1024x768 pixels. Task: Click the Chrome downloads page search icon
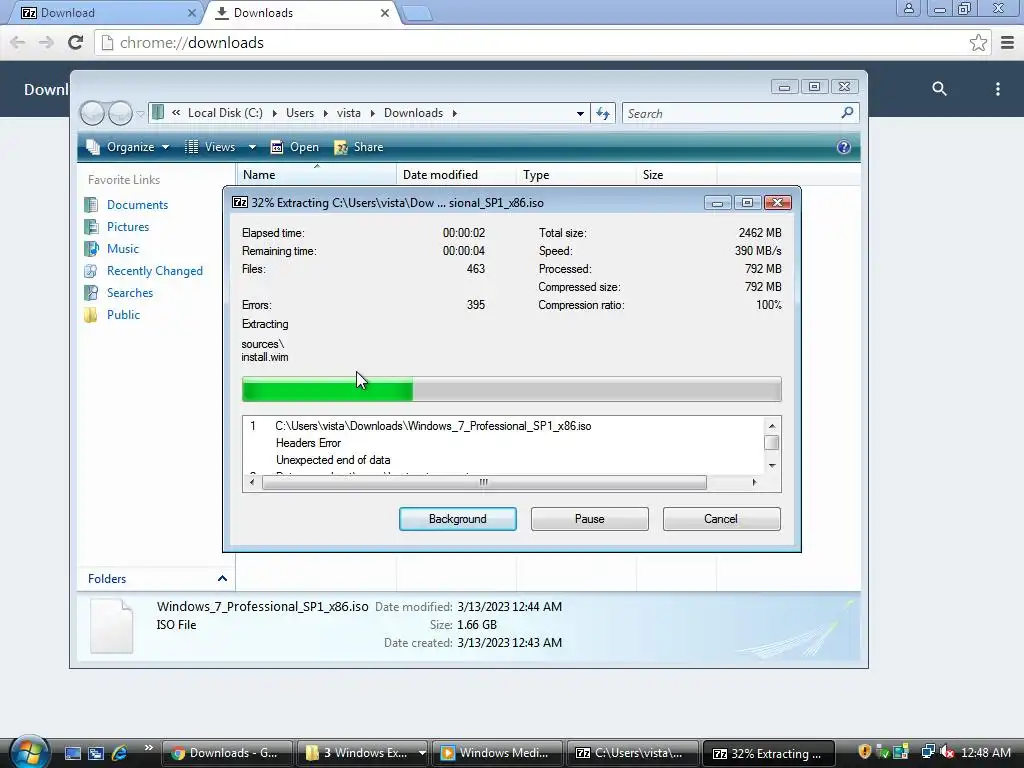pyautogui.click(x=939, y=89)
